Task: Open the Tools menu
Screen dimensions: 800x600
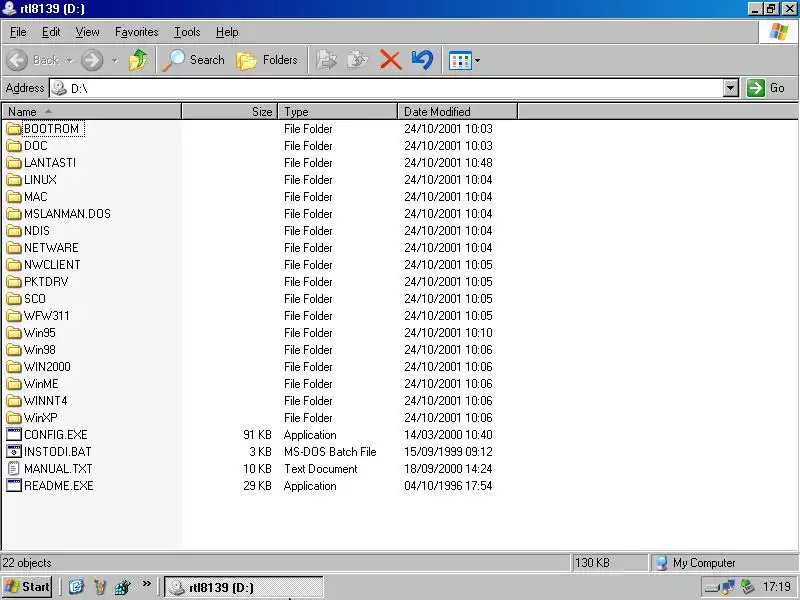Action: pos(187,32)
